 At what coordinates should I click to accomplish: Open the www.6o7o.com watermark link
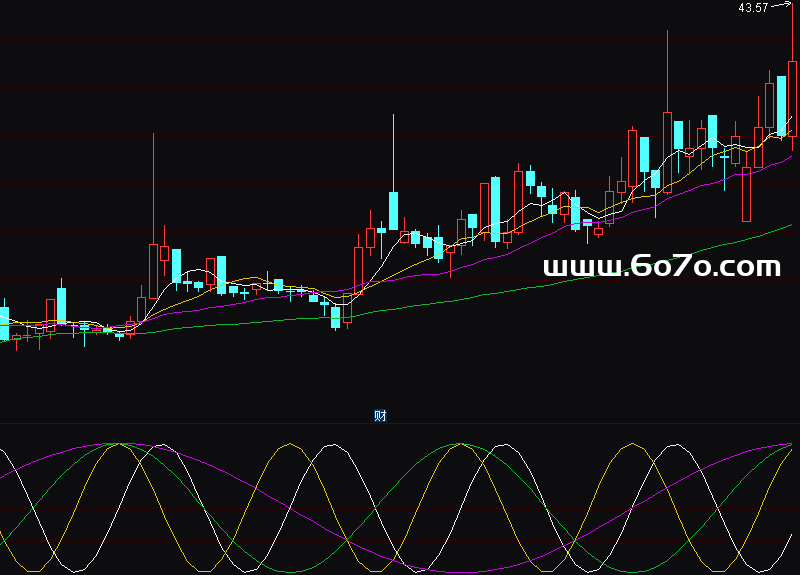click(x=661, y=267)
